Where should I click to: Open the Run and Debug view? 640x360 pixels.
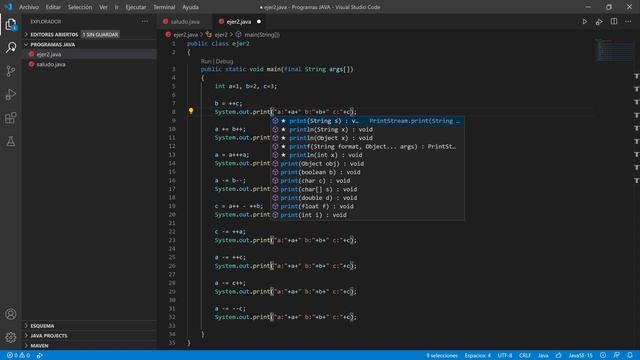point(11,95)
